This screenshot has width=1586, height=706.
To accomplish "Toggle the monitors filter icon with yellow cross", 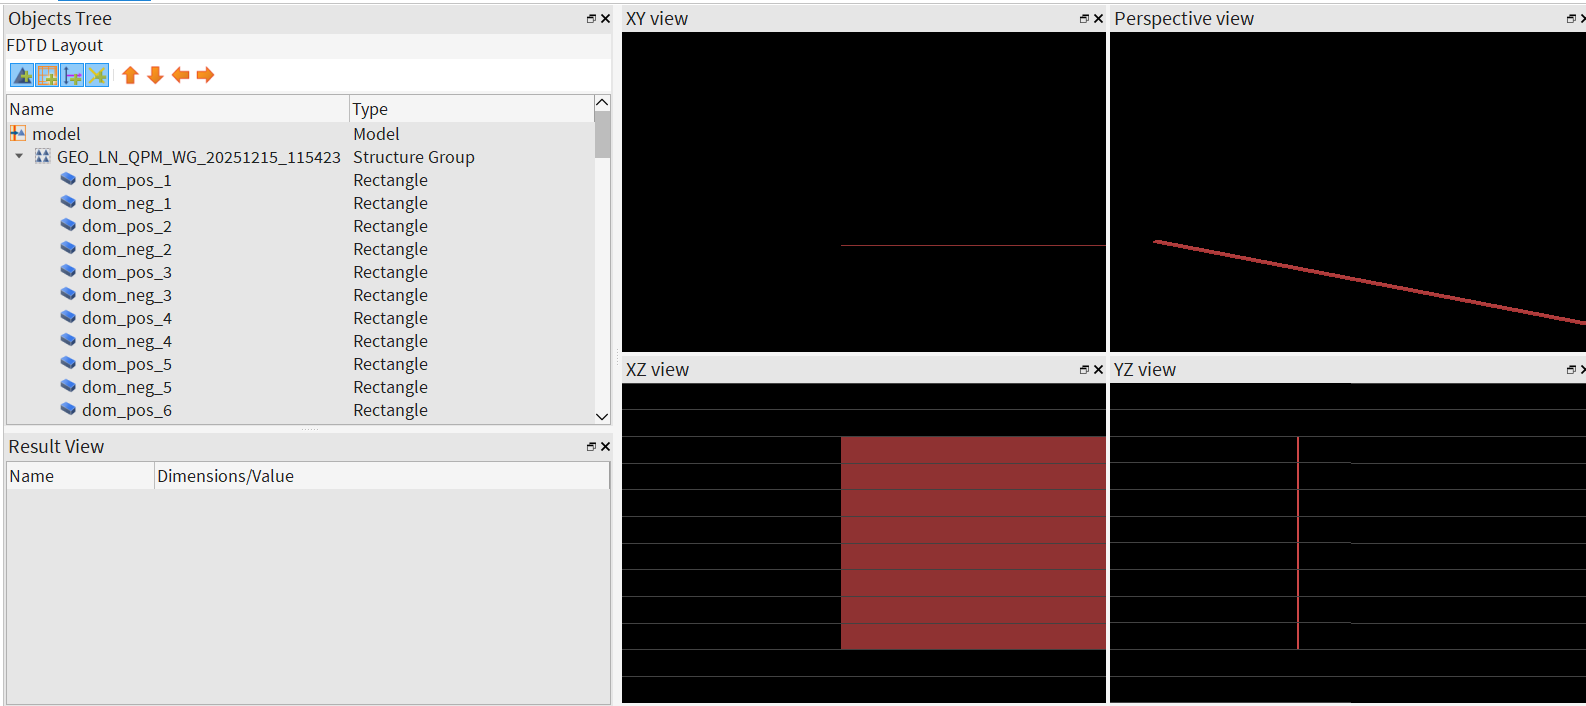I will click(97, 75).
